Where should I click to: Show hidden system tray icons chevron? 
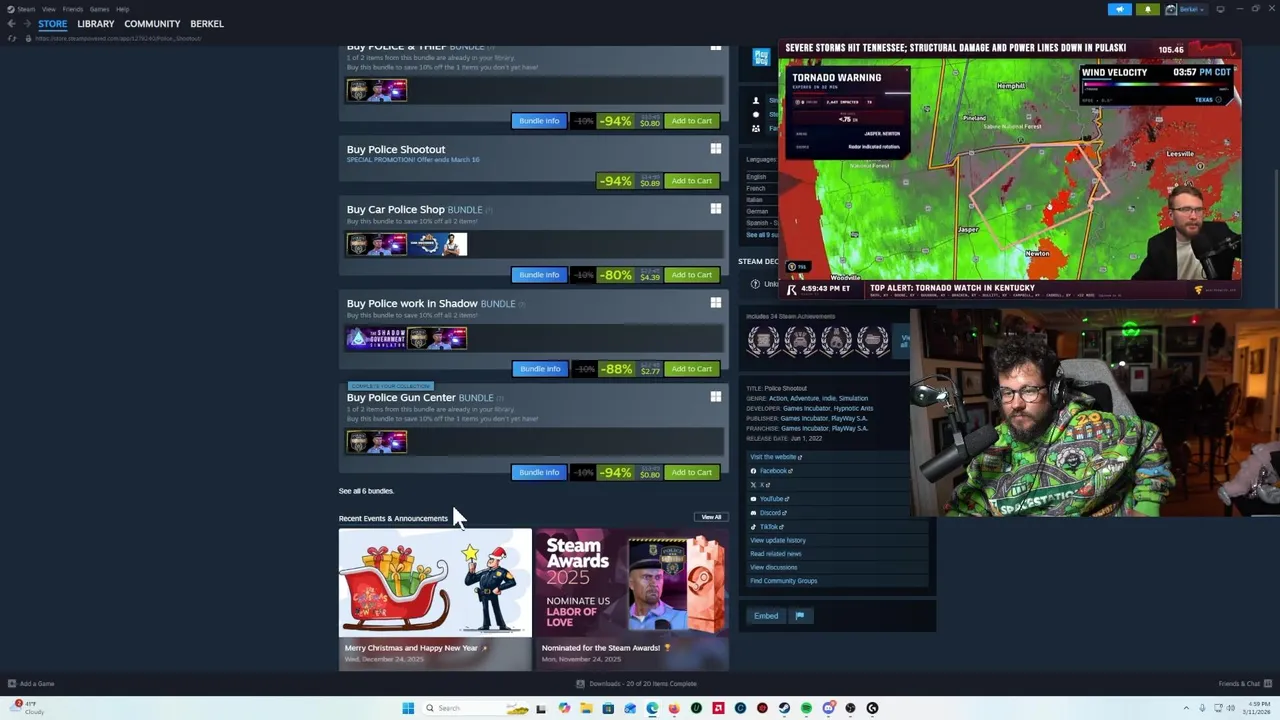coord(1186,708)
